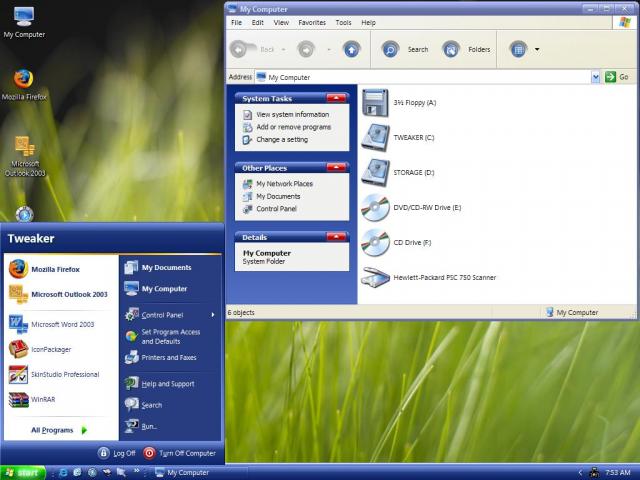Image resolution: width=640 pixels, height=480 pixels.
Task: Click the Go button beside the address bar
Action: (x=617, y=77)
